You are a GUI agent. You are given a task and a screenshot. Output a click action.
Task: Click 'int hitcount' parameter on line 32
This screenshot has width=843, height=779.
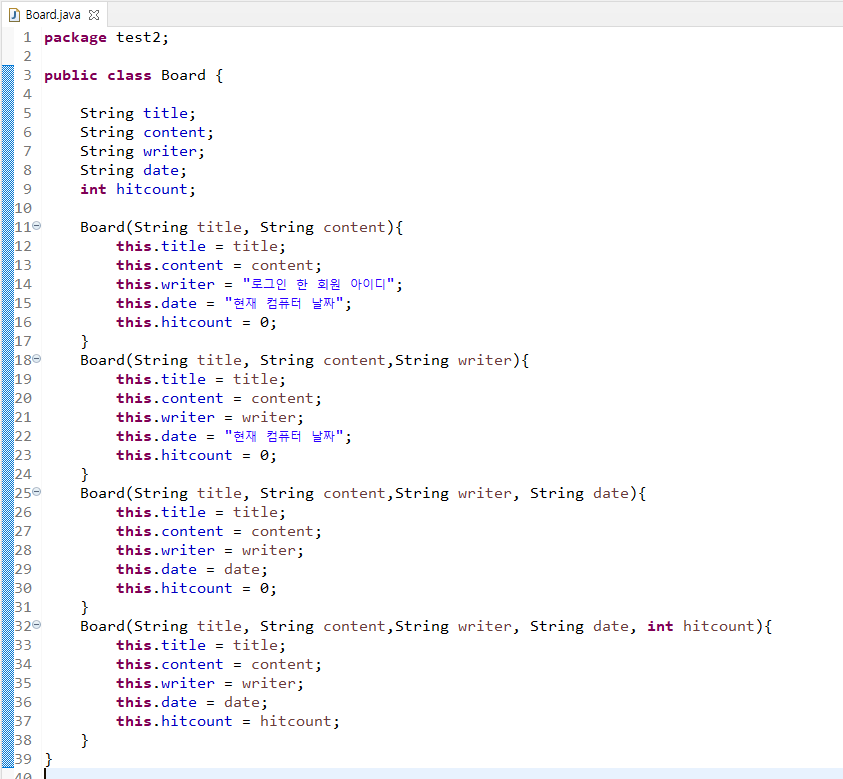(x=701, y=626)
